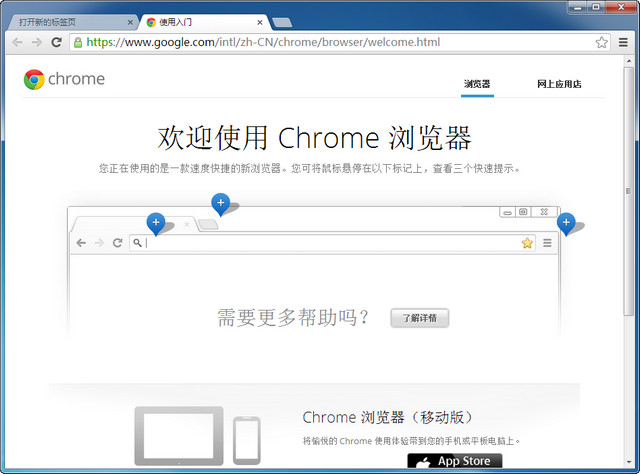Click the App Store download badge
Image resolution: width=640 pixels, height=474 pixels.
(x=454, y=462)
